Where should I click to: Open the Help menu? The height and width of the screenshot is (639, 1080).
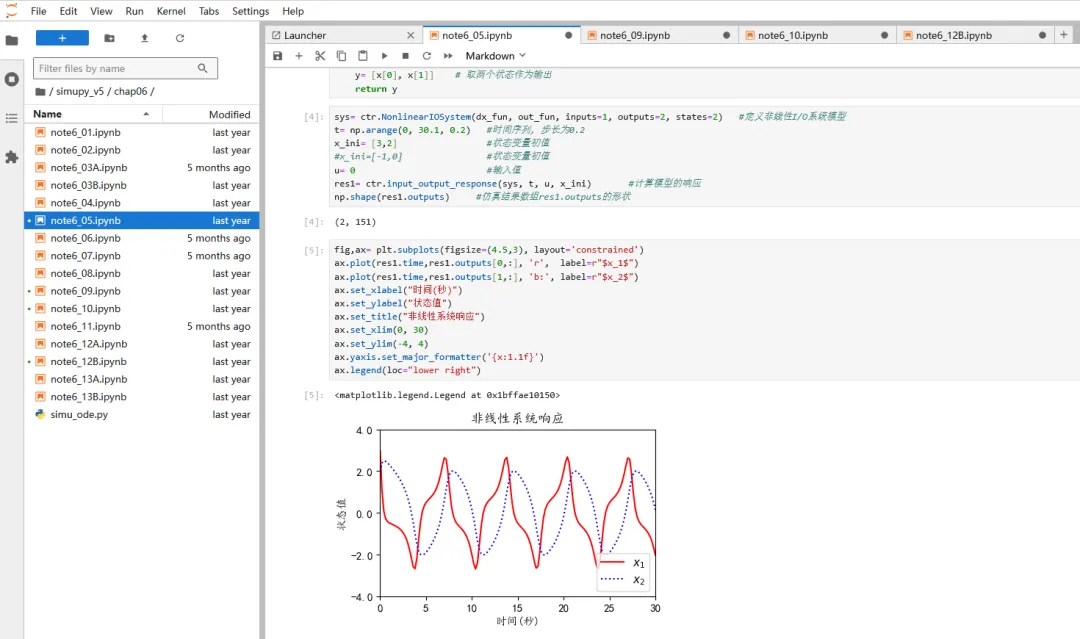pyautogui.click(x=293, y=11)
